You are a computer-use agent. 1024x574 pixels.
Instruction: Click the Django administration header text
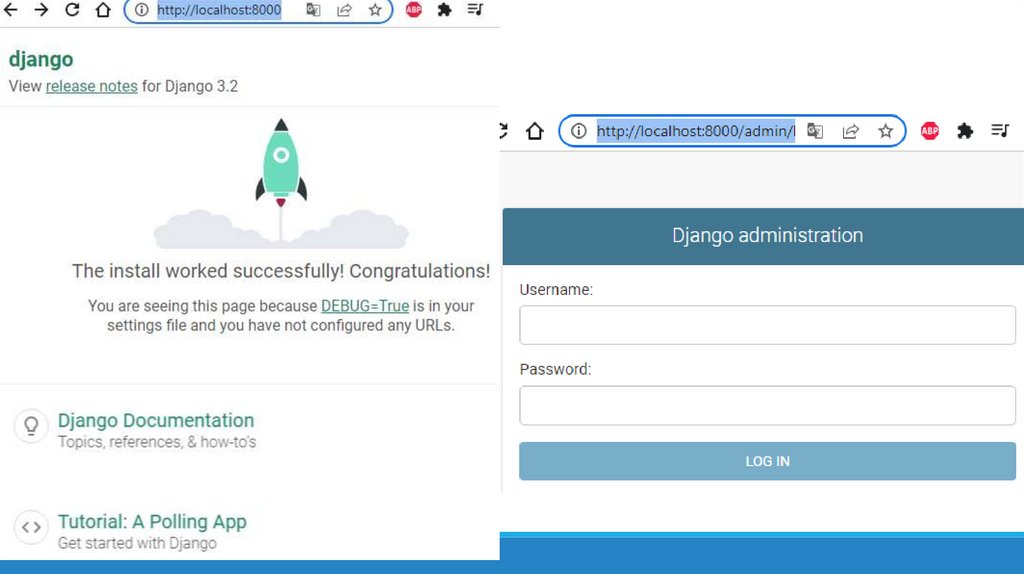[x=767, y=235]
